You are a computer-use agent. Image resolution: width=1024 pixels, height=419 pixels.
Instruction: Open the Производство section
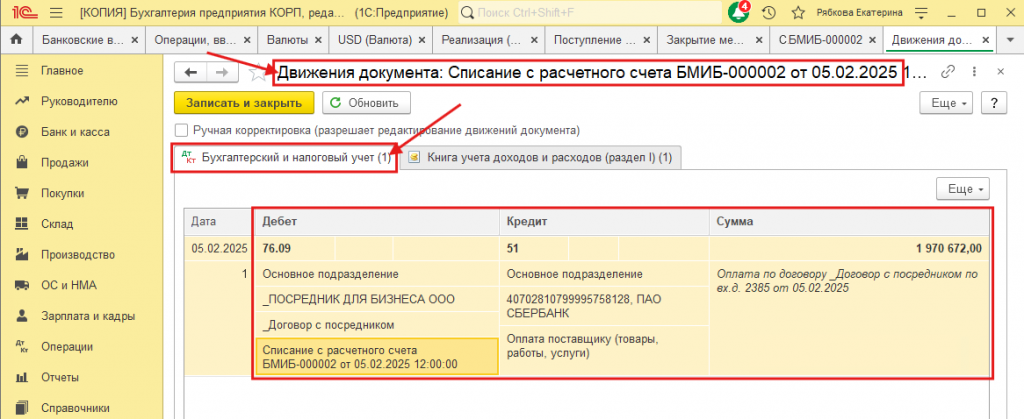coord(78,255)
